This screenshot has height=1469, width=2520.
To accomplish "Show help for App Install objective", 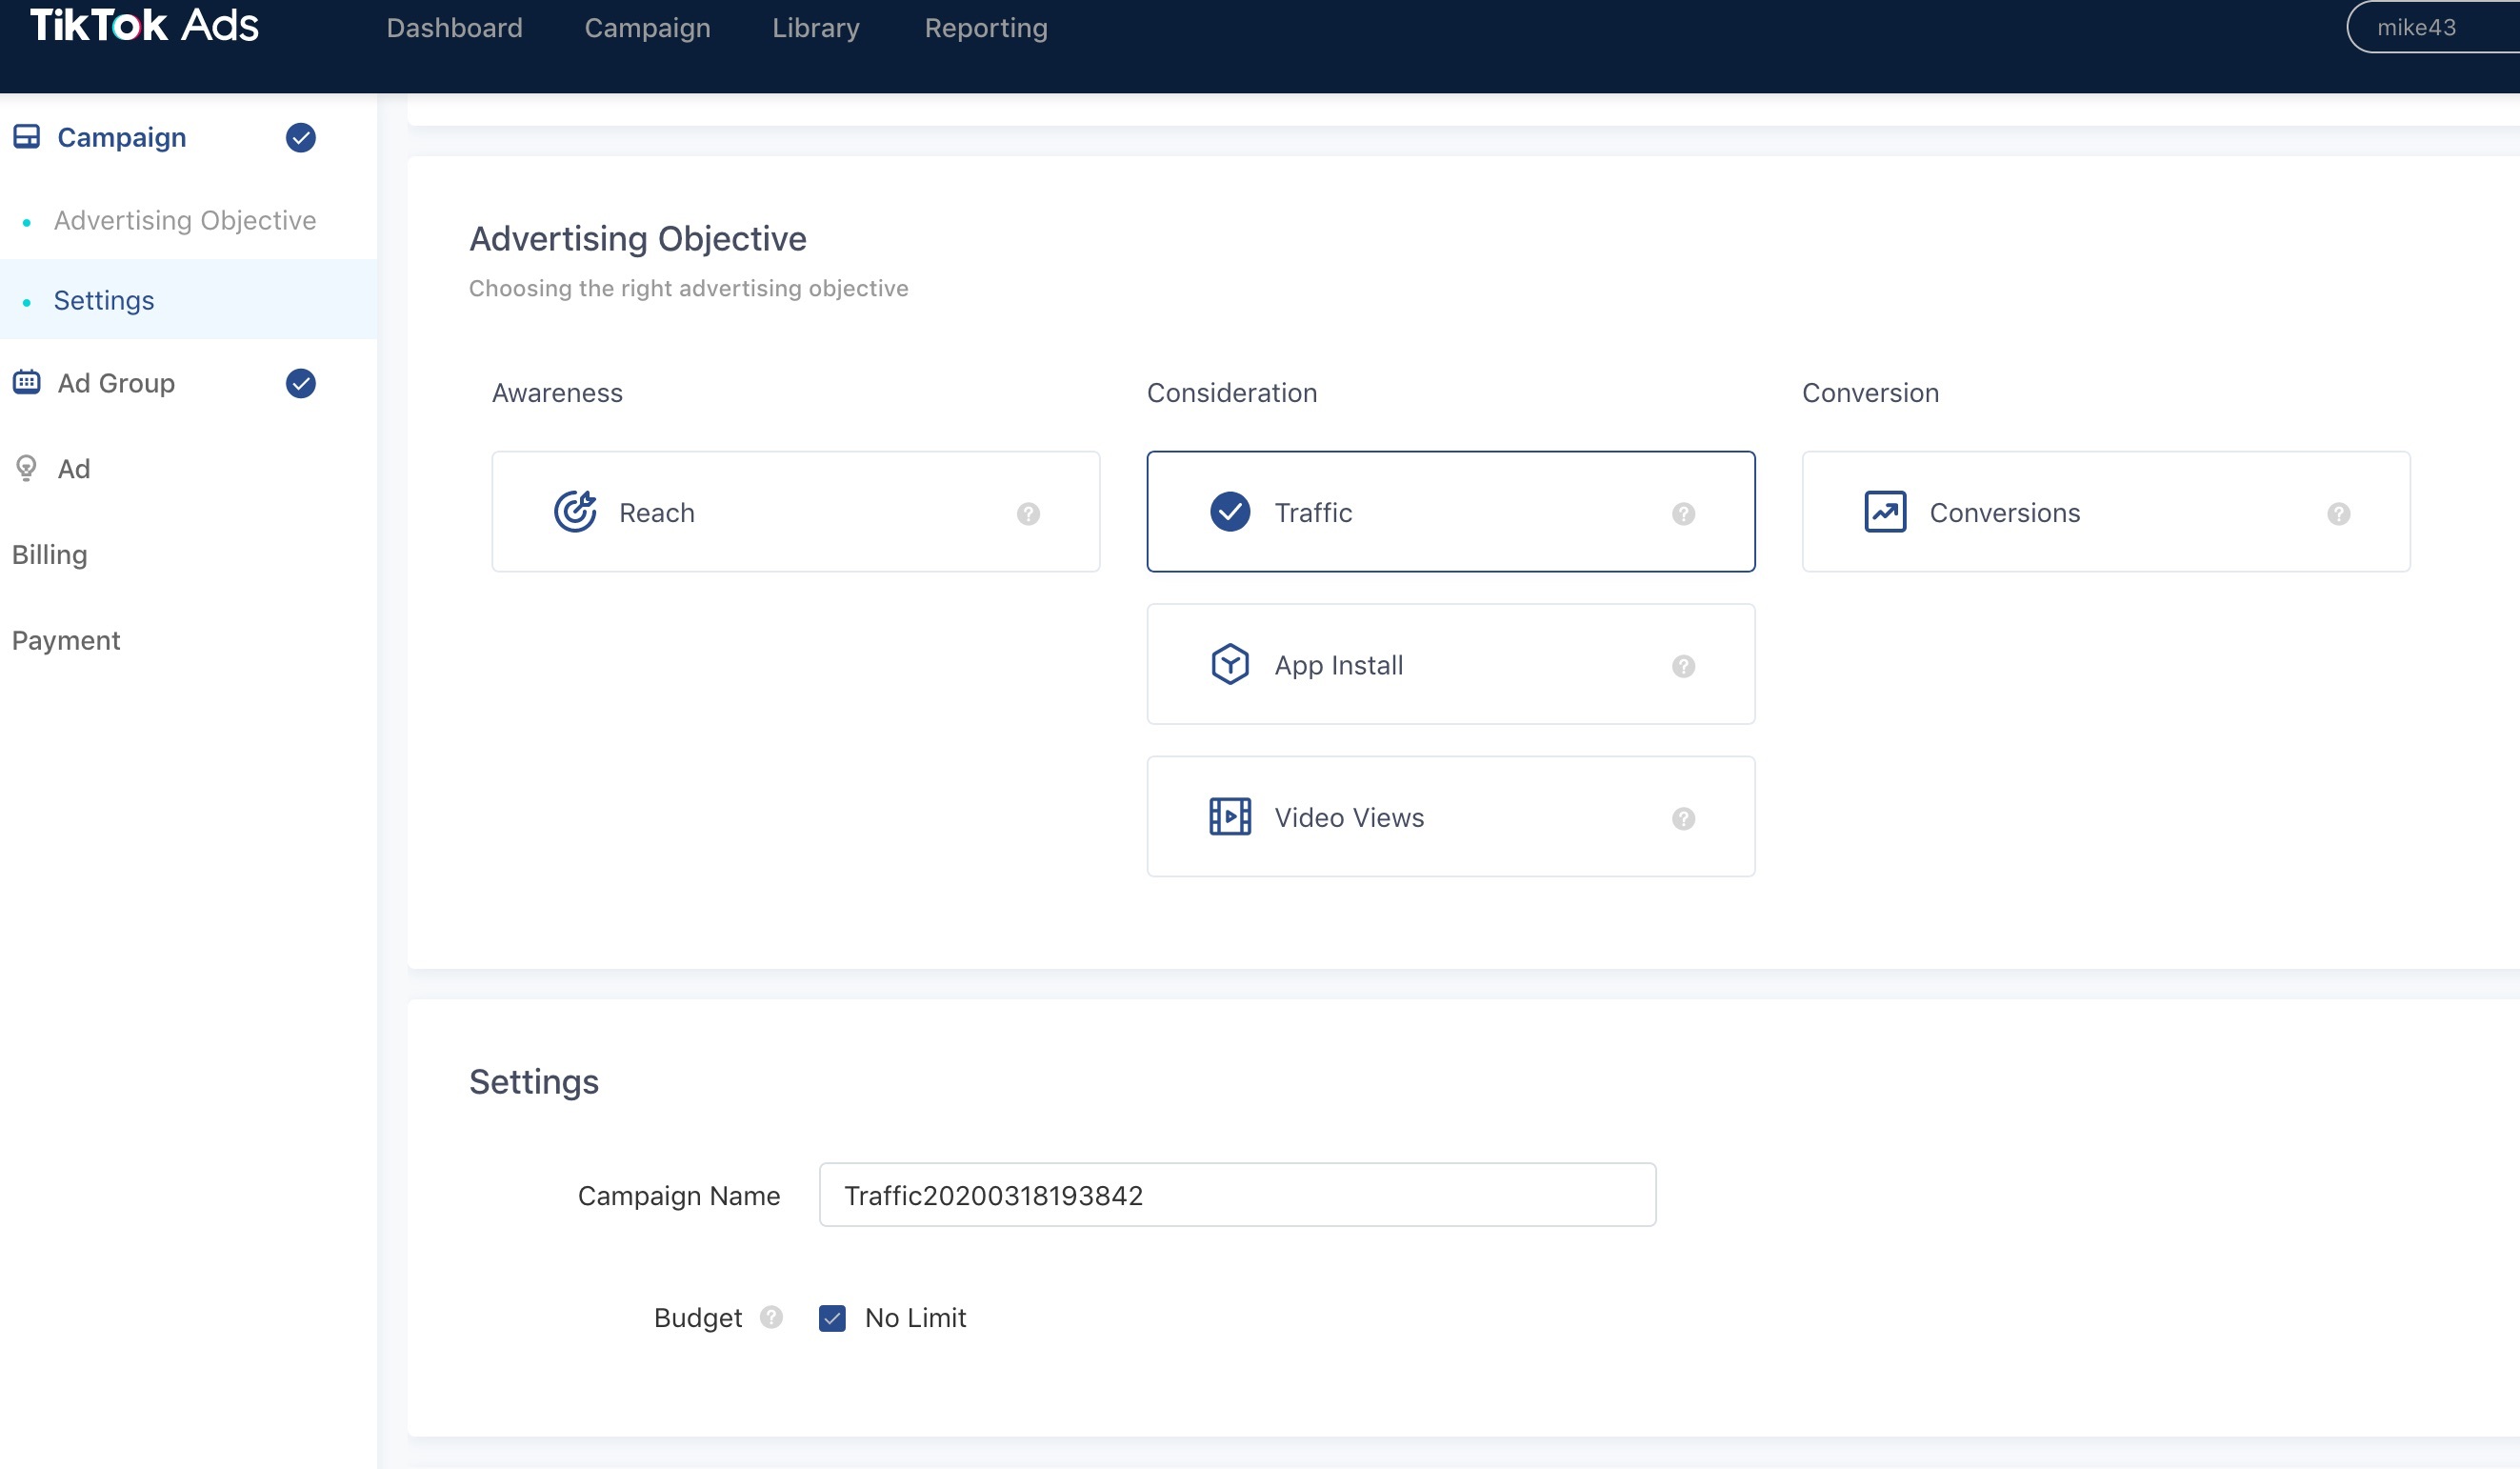I will click(x=1684, y=666).
